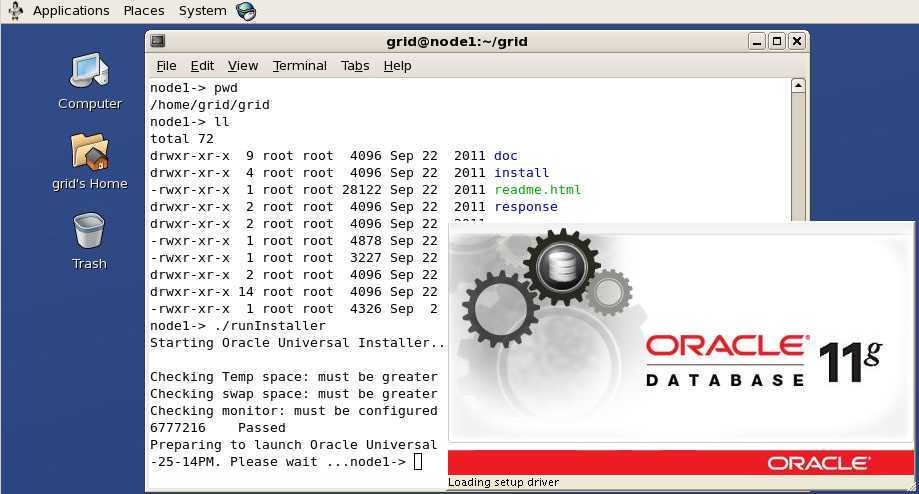Open the System menu
The height and width of the screenshot is (494, 919).
(x=202, y=11)
